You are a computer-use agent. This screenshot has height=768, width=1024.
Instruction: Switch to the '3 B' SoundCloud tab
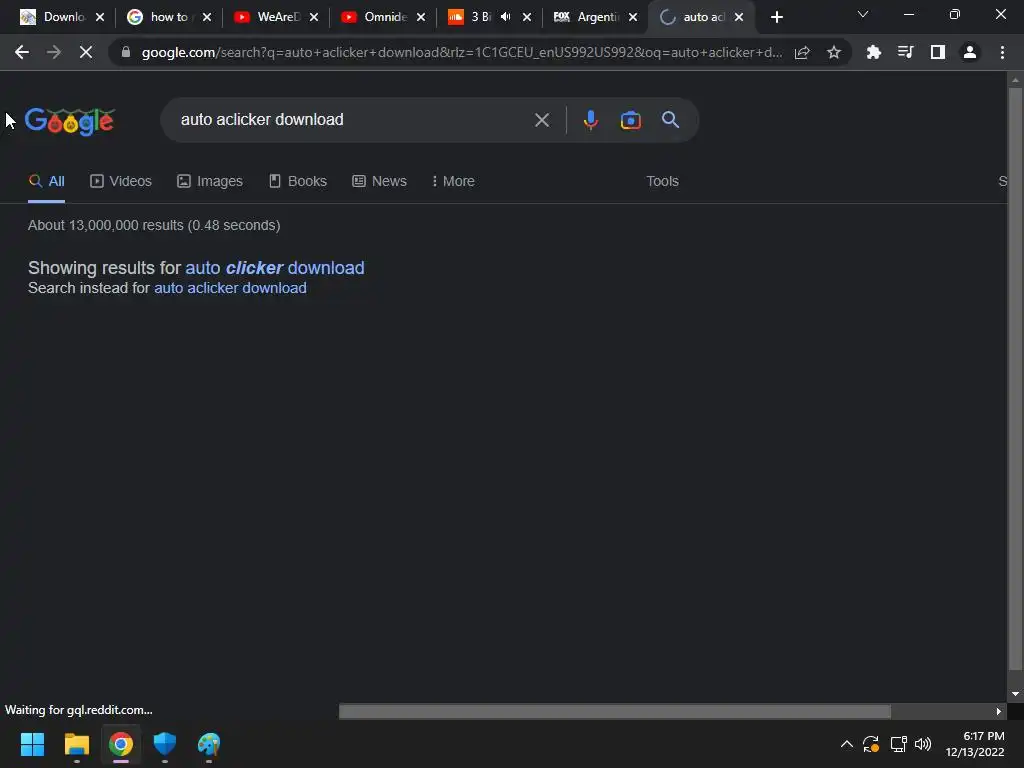pyautogui.click(x=470, y=17)
